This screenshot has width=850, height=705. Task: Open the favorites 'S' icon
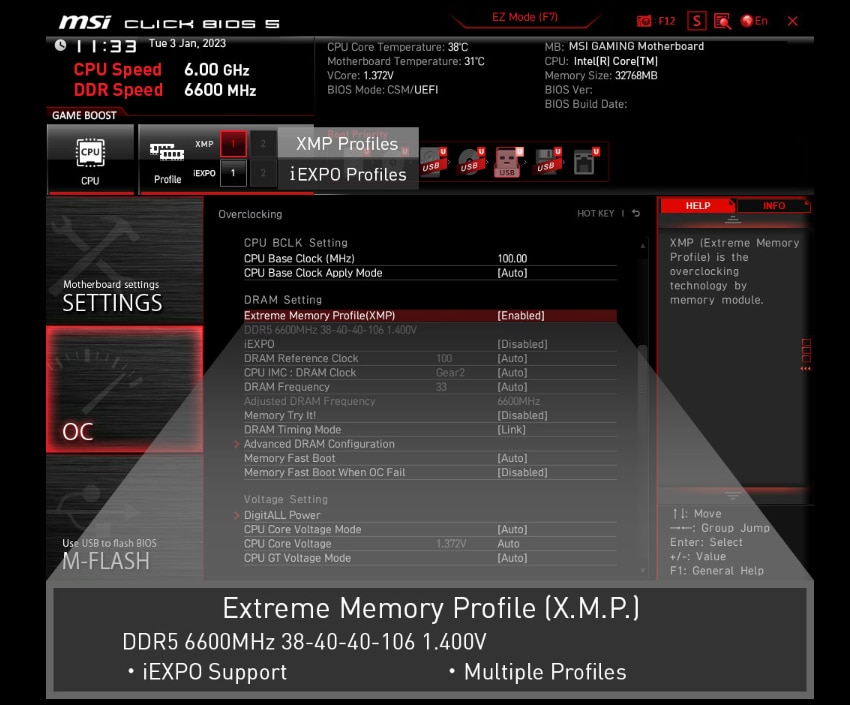(697, 21)
